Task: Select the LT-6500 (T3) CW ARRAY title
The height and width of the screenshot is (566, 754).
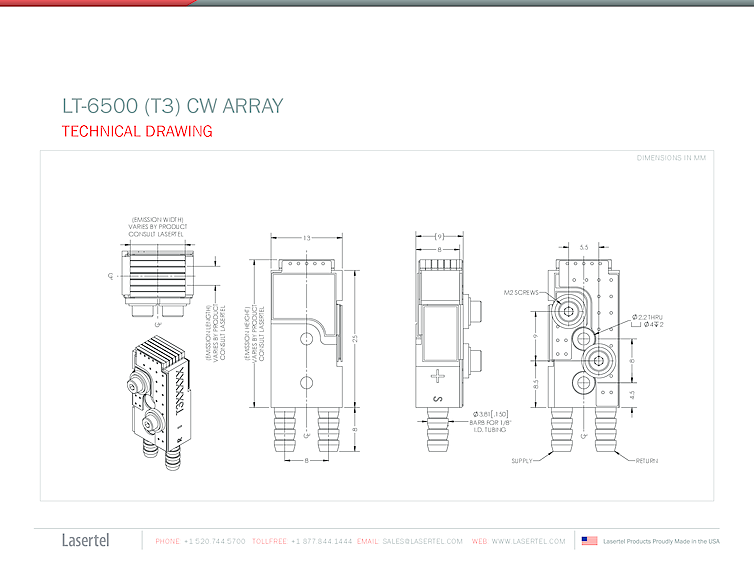Action: pyautogui.click(x=172, y=106)
